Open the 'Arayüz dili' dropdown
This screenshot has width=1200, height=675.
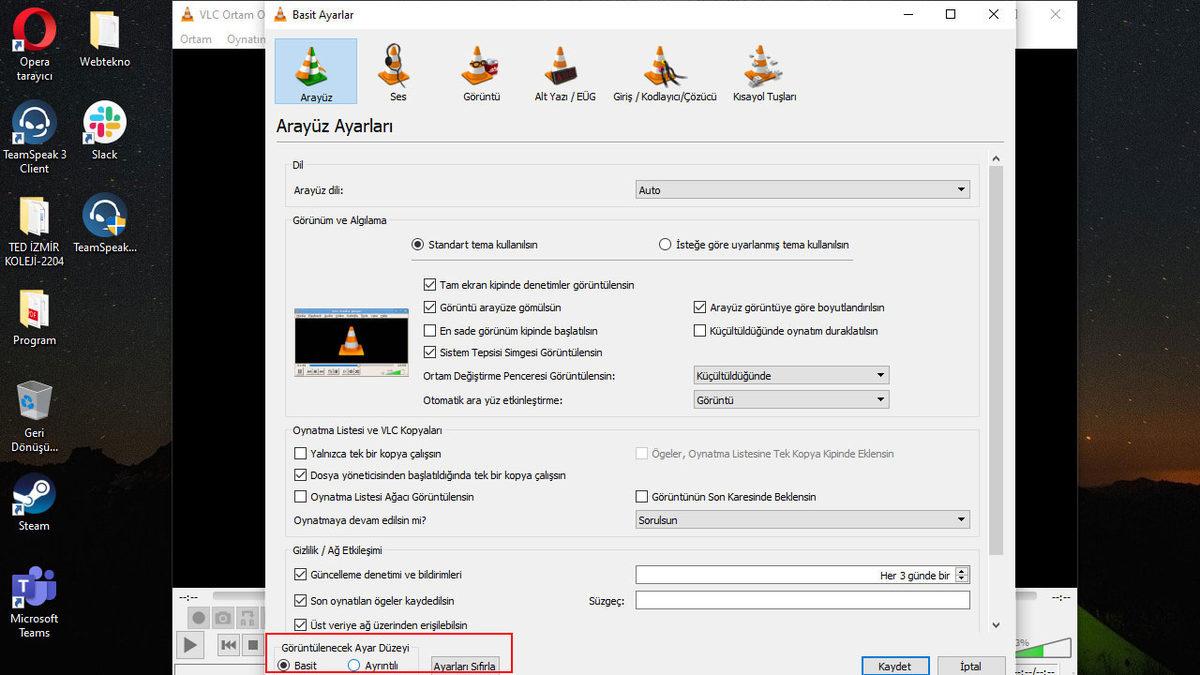800,189
